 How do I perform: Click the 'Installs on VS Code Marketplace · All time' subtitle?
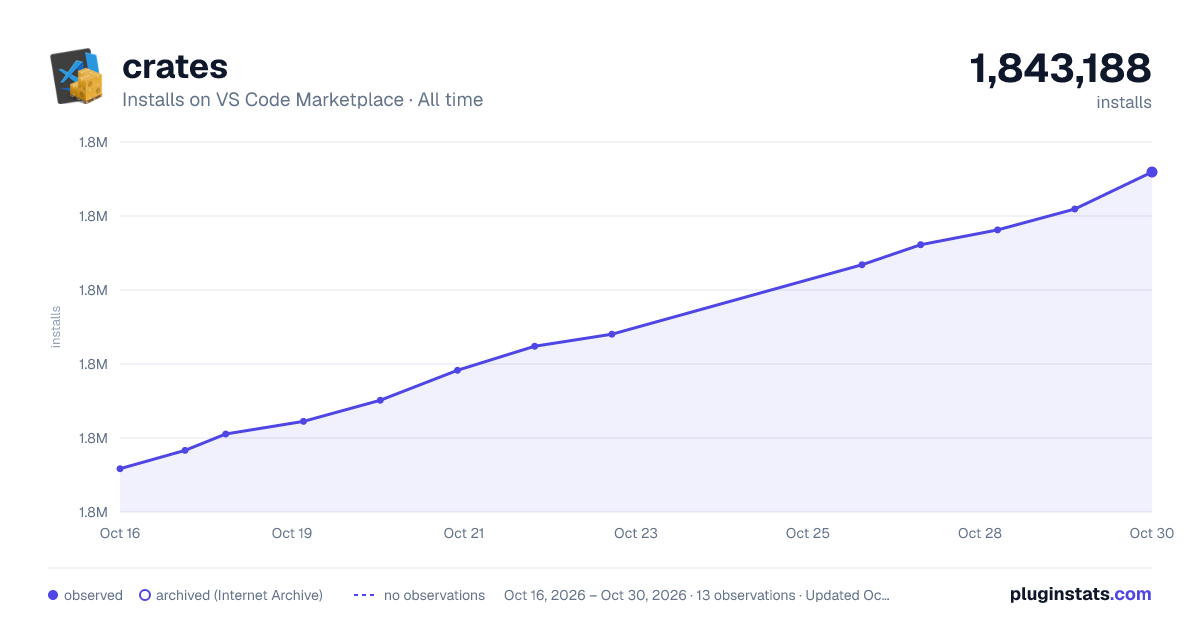coord(302,100)
